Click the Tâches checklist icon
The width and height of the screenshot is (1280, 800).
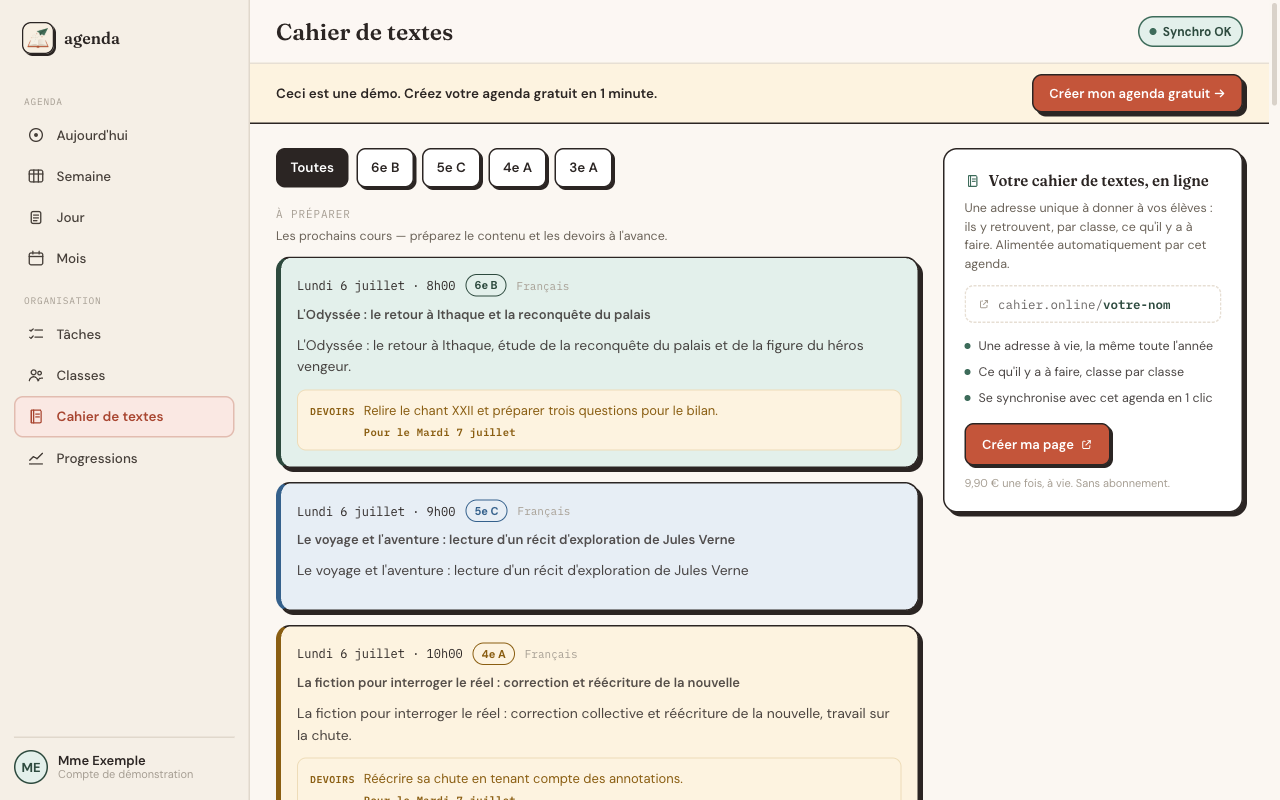[x=36, y=334]
